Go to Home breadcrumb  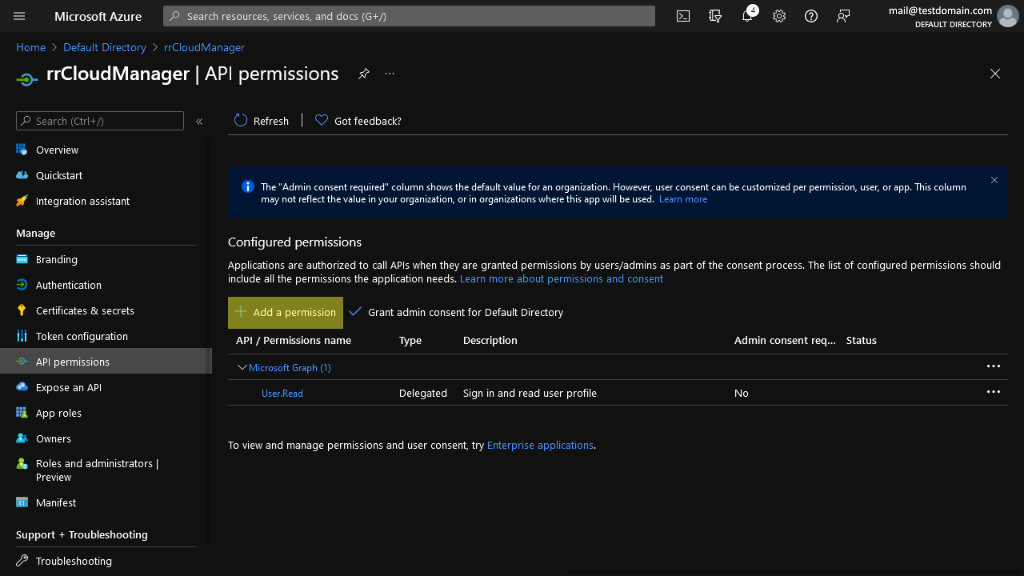coord(31,47)
